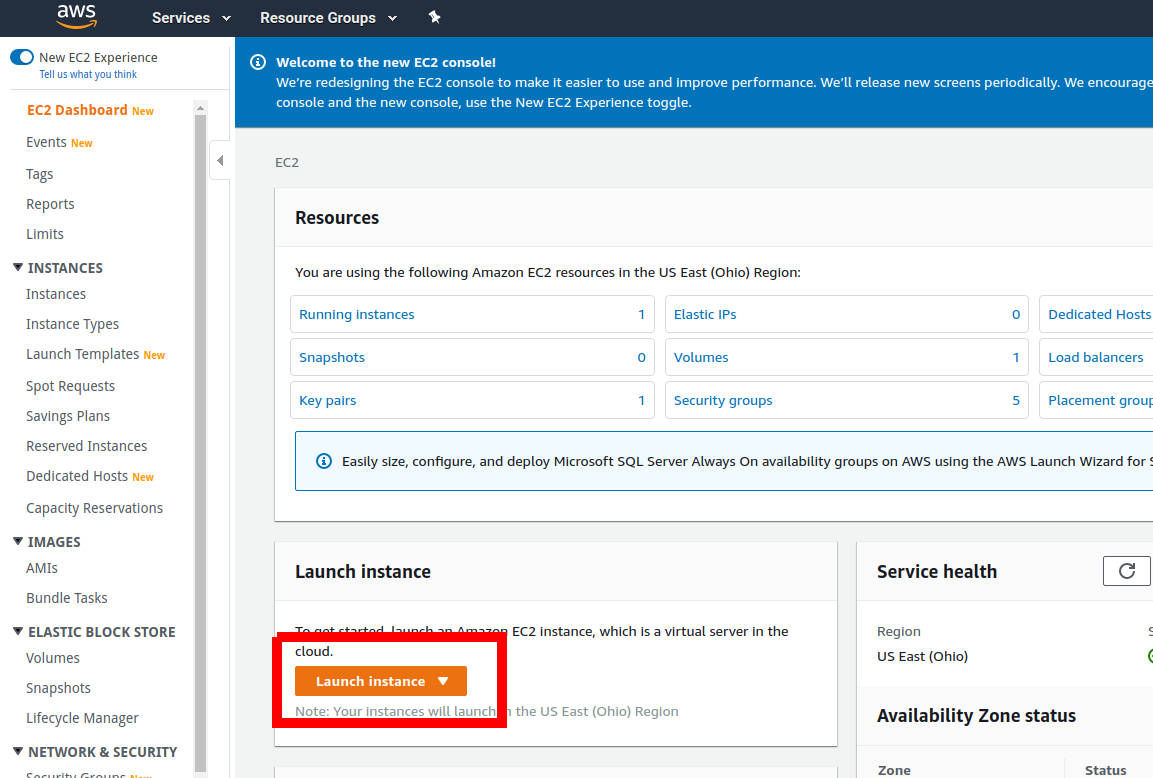
Task: Open the Running instances resource link
Action: (357, 314)
